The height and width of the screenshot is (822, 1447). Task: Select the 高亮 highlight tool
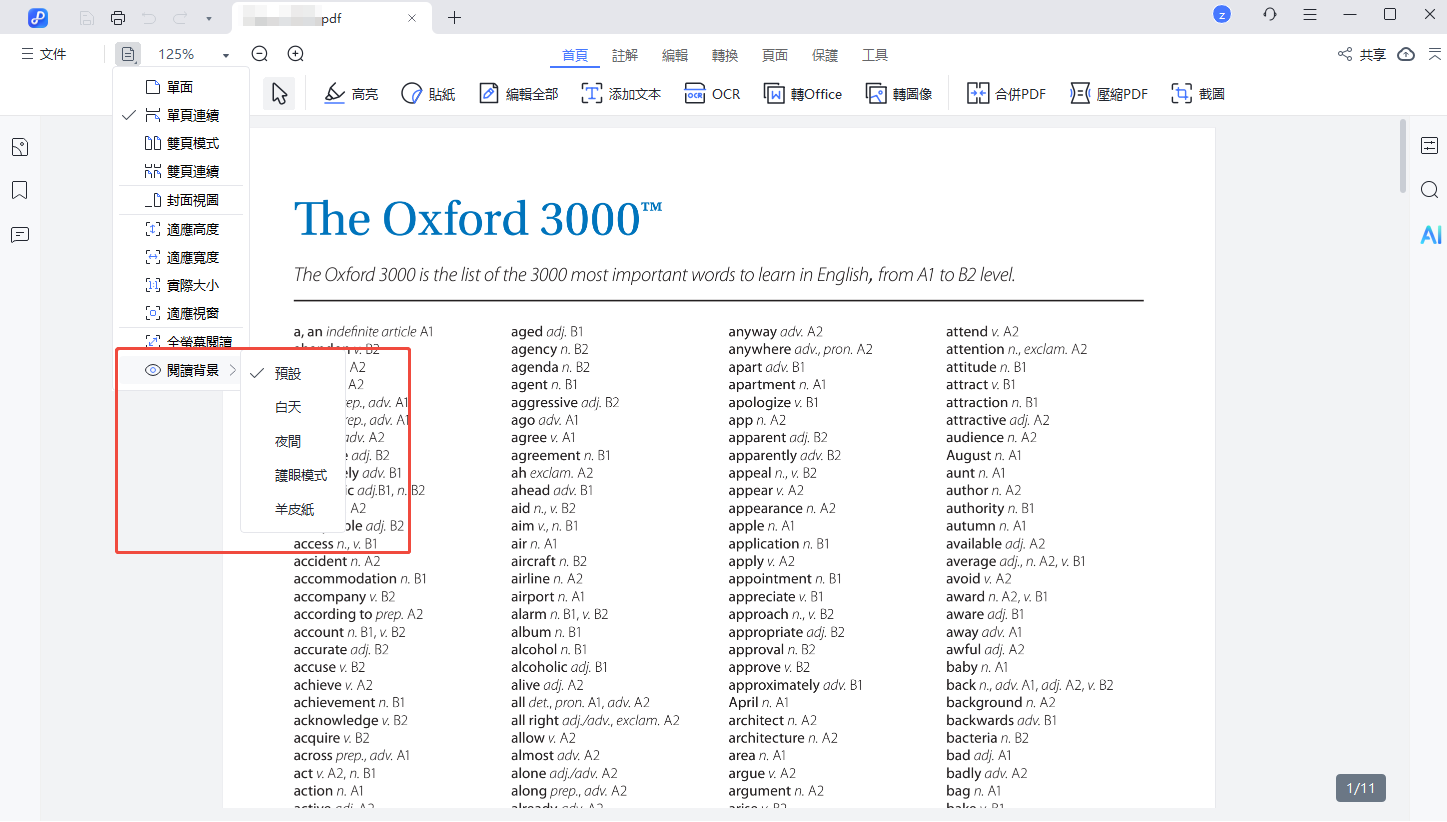pyautogui.click(x=352, y=94)
